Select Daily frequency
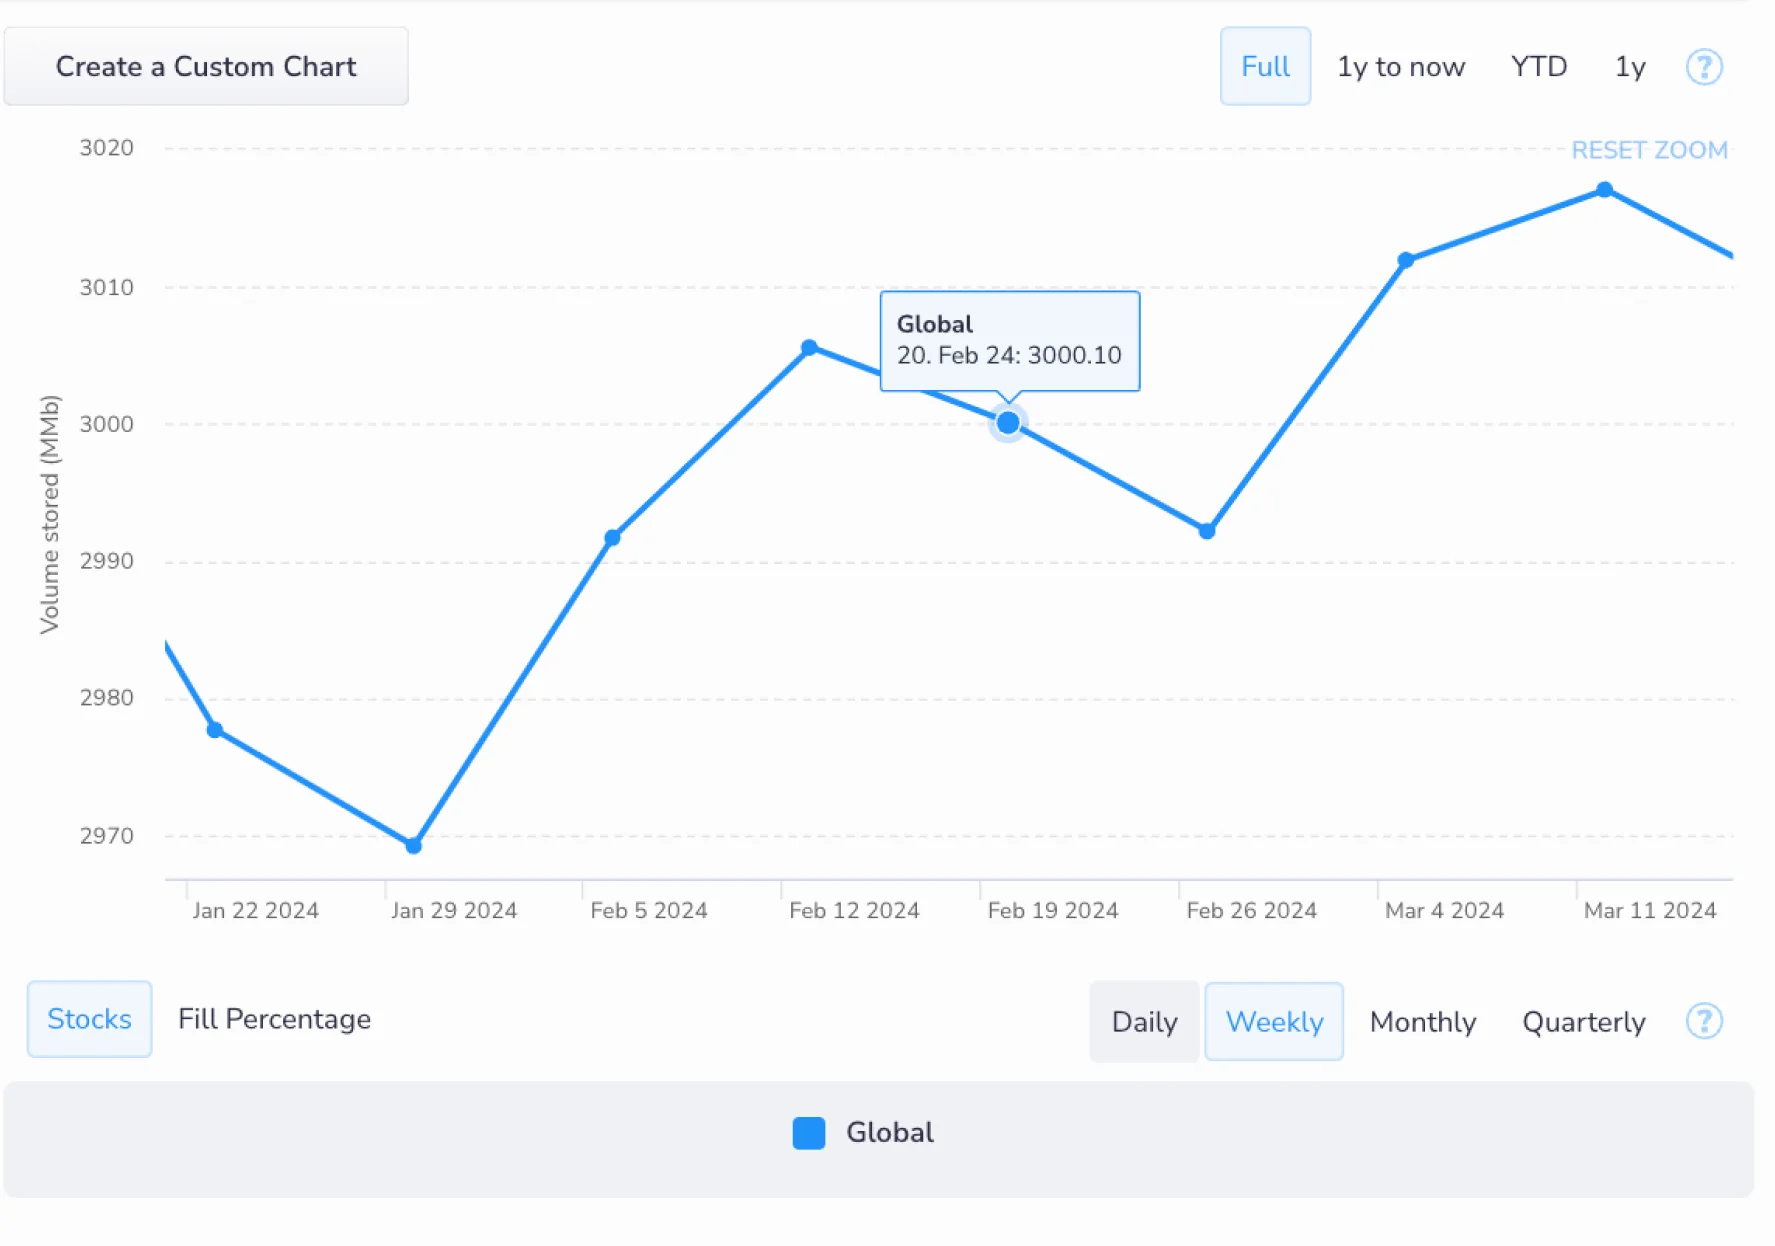The width and height of the screenshot is (1775, 1246). point(1144,1021)
